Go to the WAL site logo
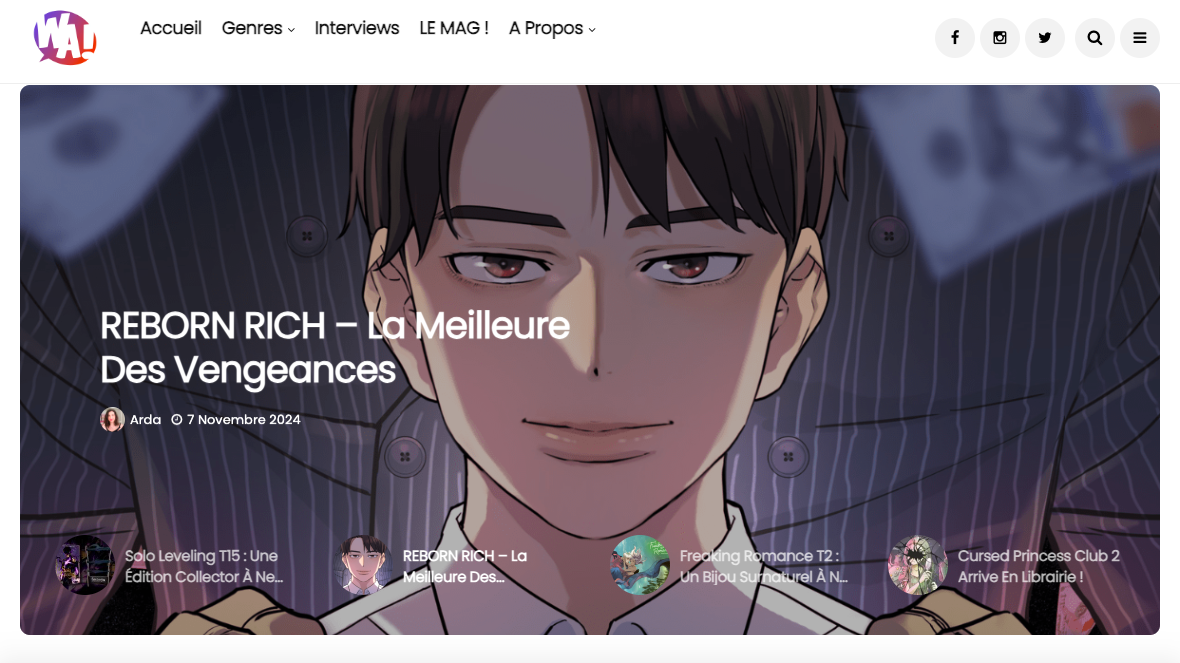 pos(65,38)
